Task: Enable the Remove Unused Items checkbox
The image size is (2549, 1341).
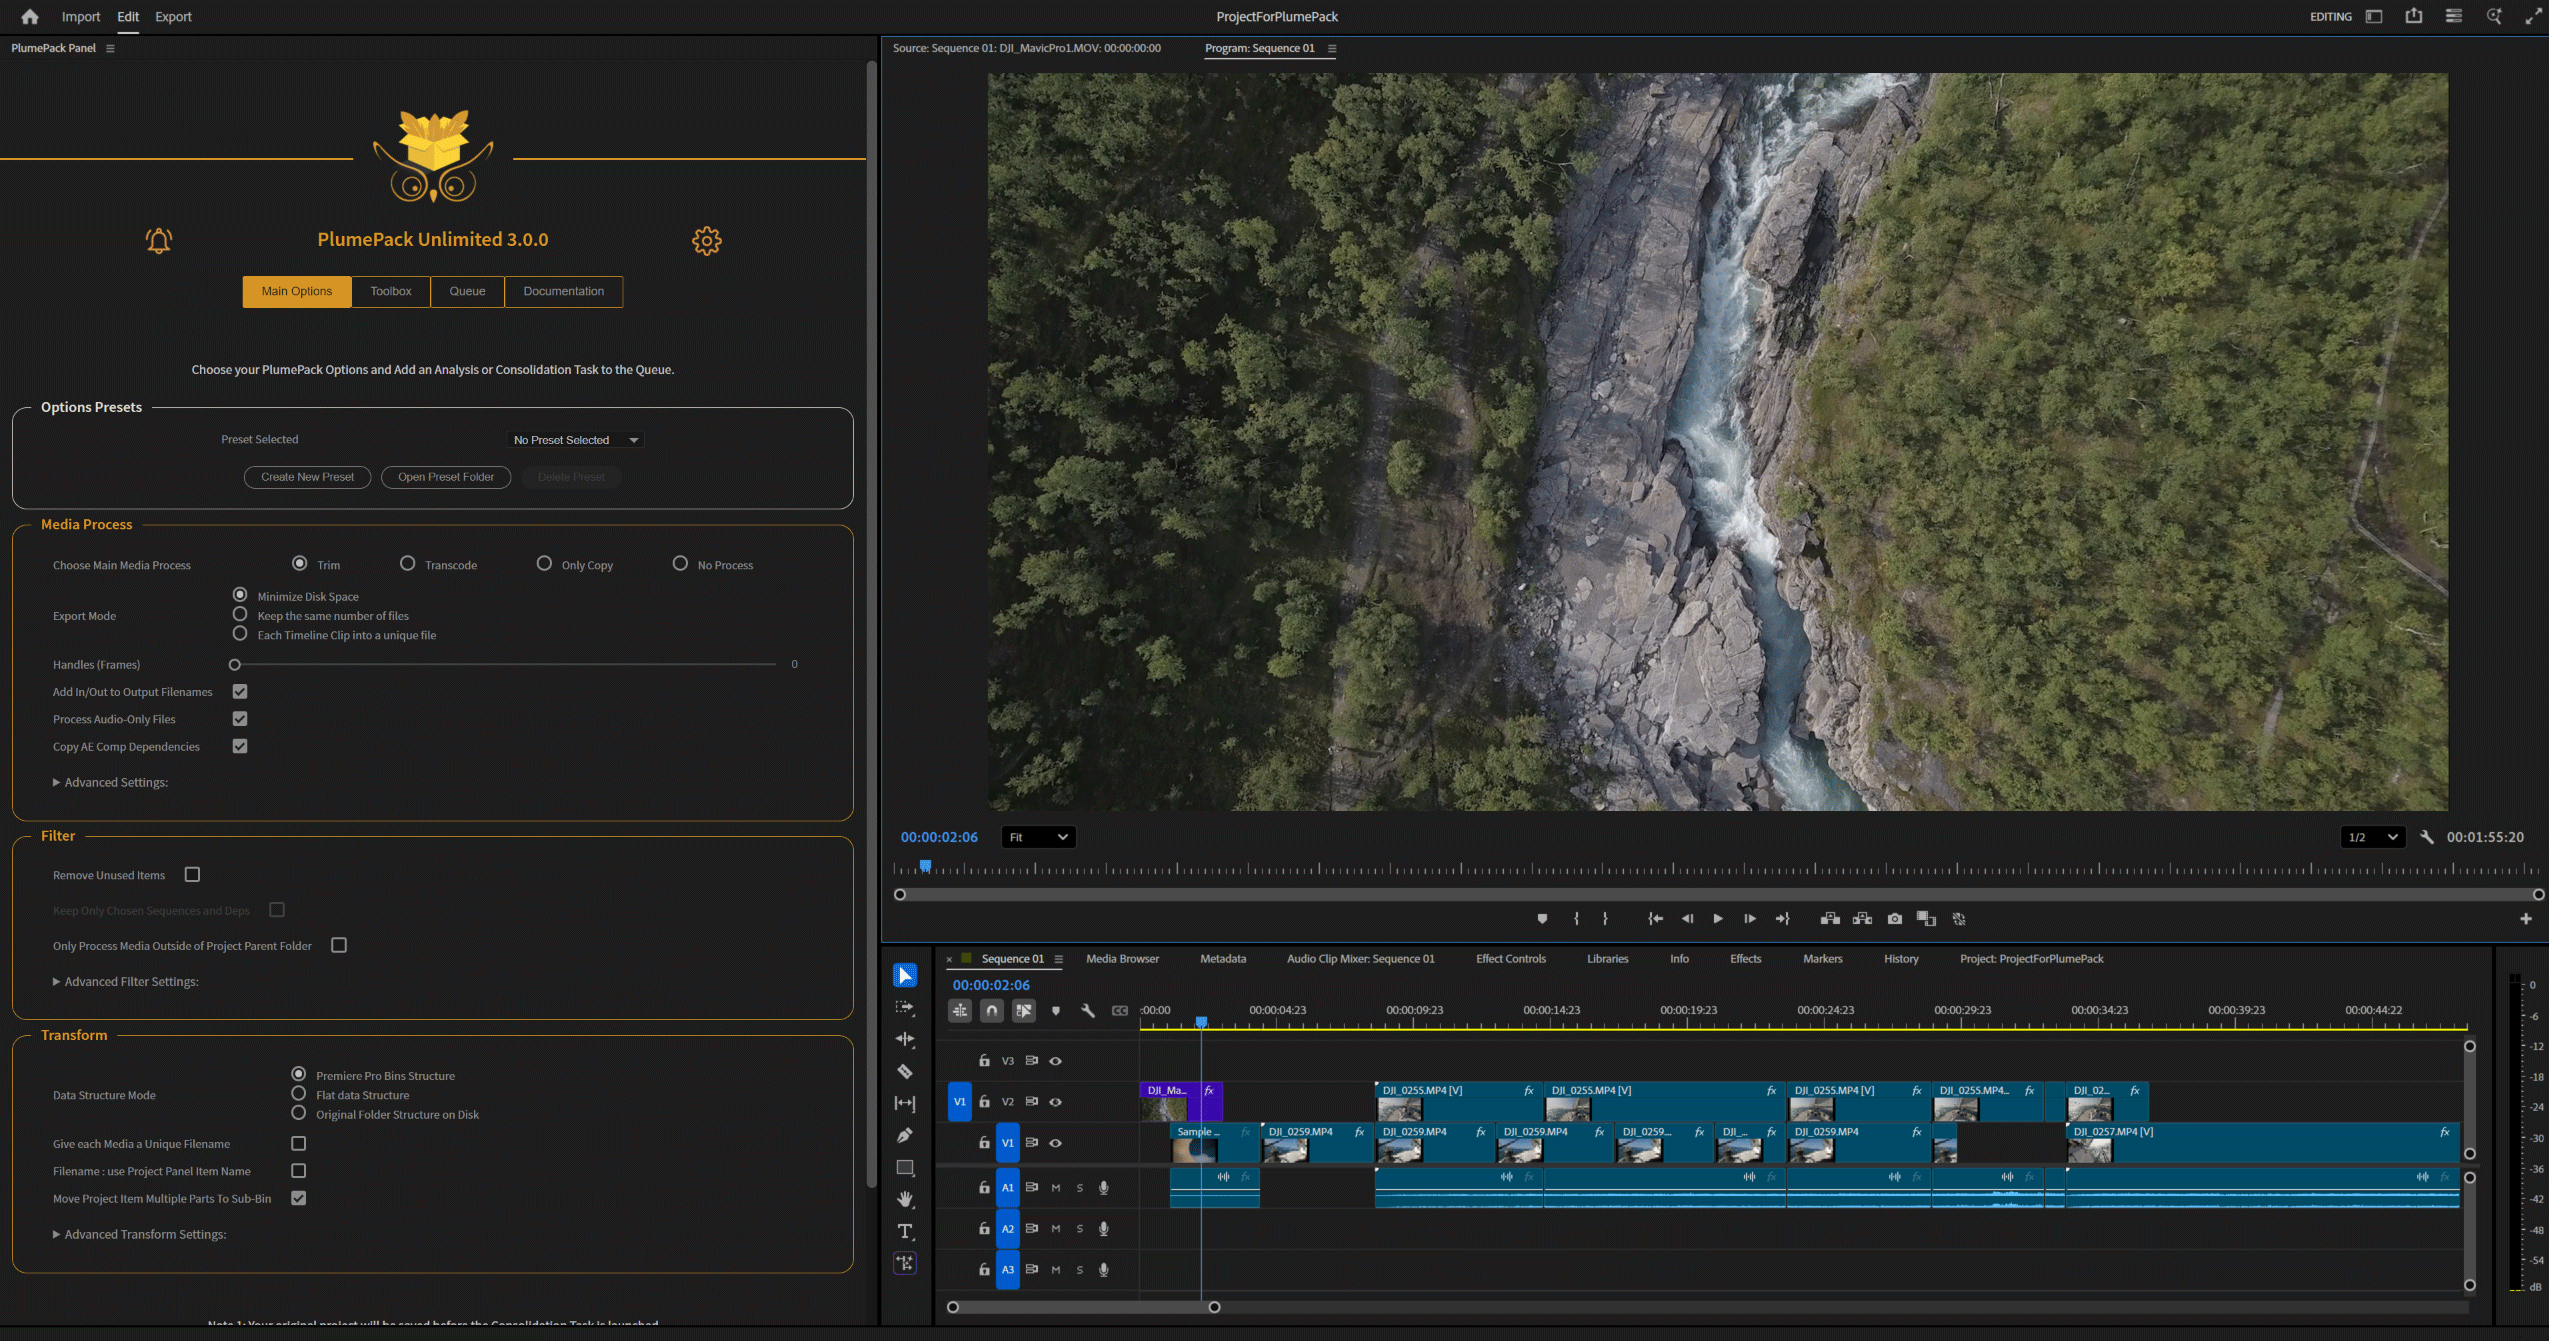Action: coord(192,874)
